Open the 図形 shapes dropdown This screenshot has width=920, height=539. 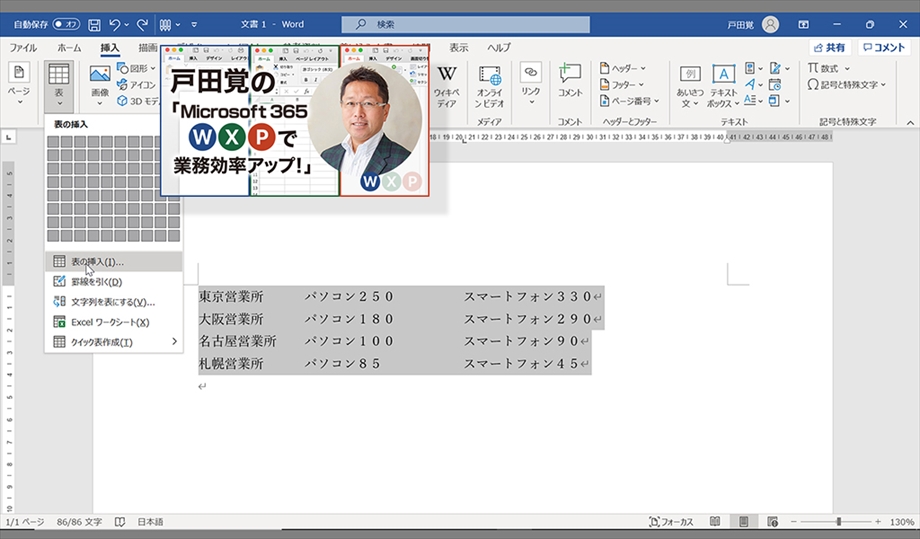tap(136, 69)
